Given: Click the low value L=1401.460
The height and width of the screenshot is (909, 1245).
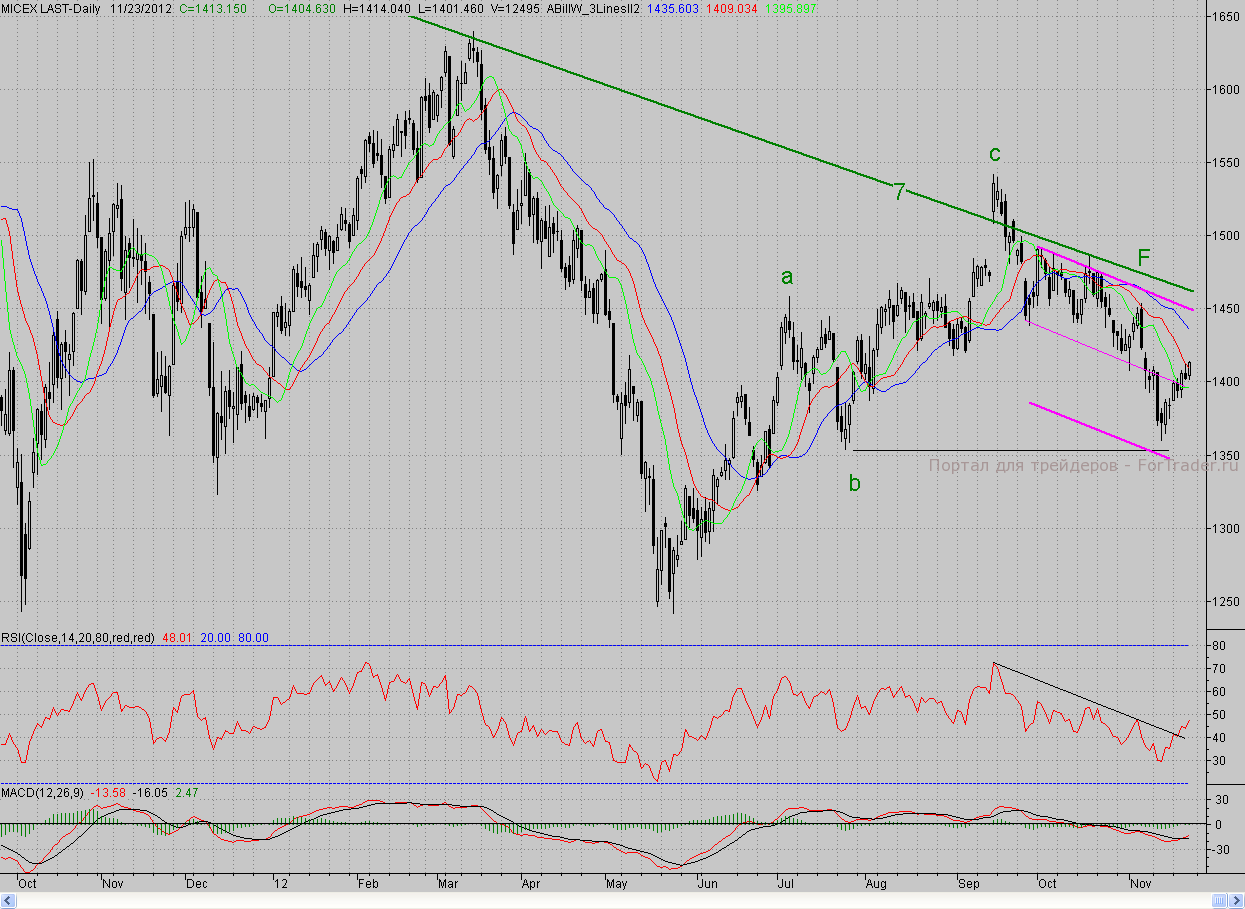Looking at the screenshot, I should click(449, 7).
